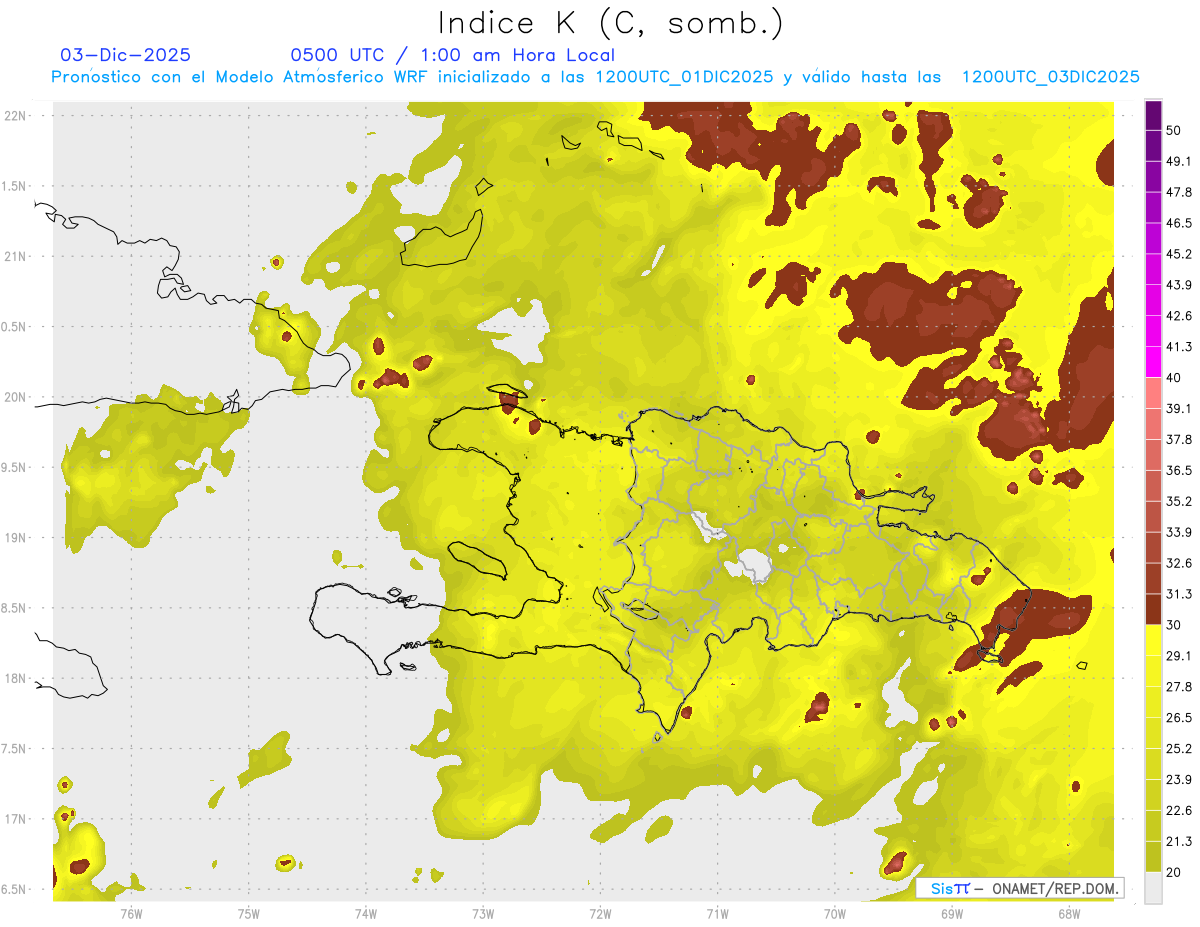Select the '35.2' colorbar value
Image resolution: width=1200 pixels, height=927 pixels.
tap(1179, 501)
